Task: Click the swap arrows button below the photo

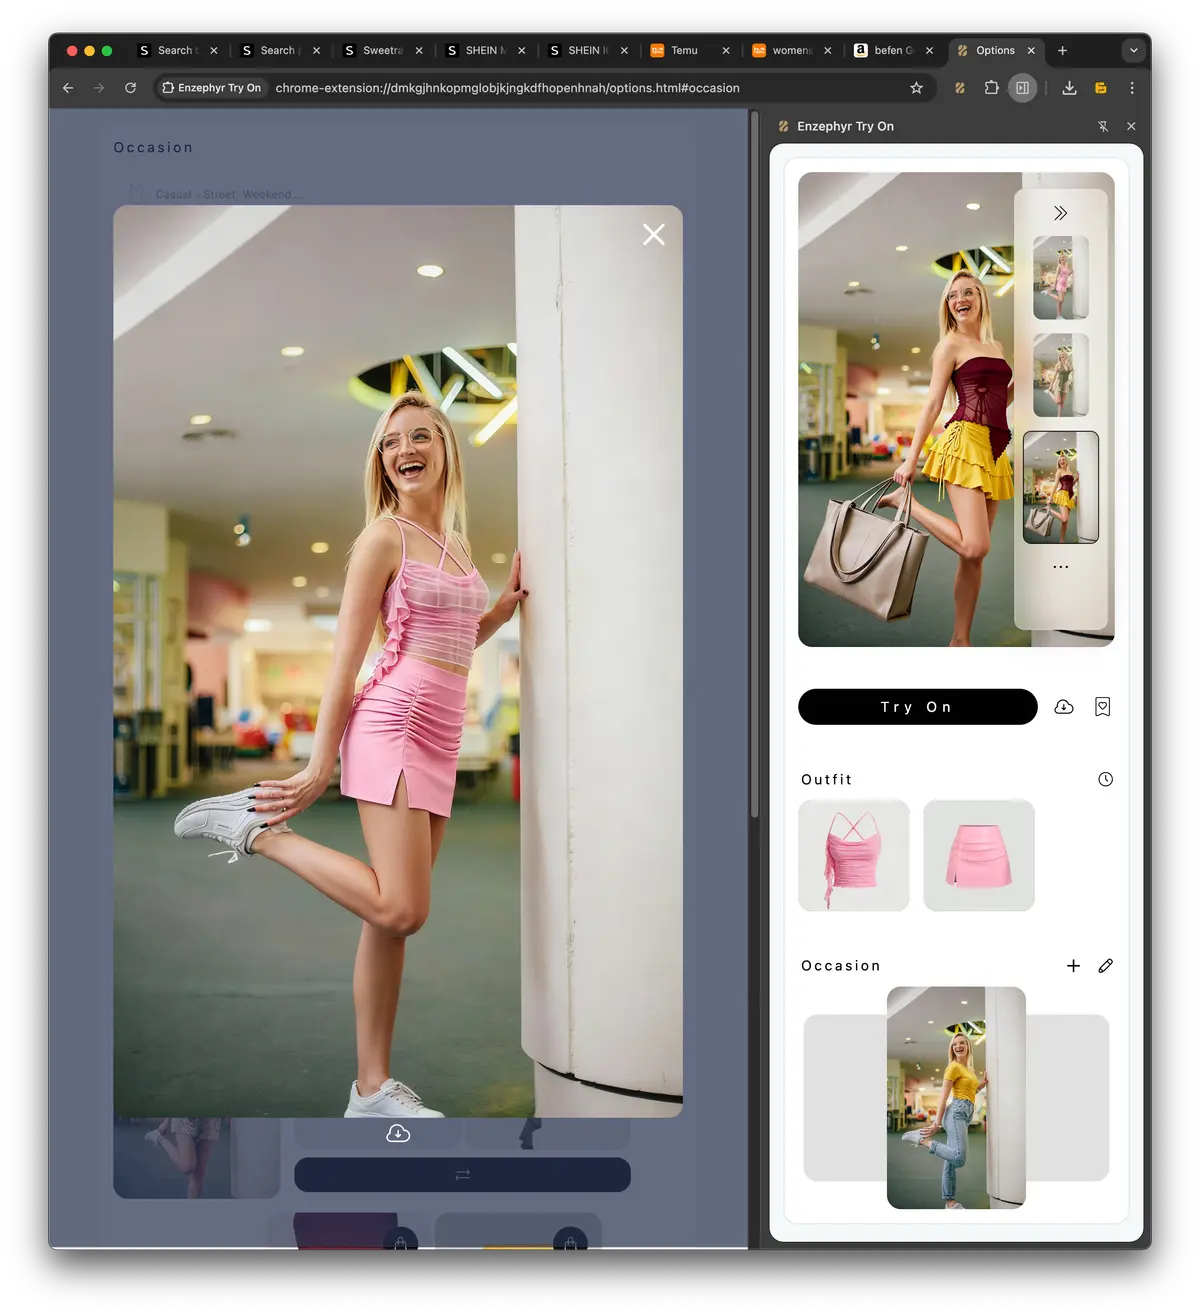Action: [x=462, y=1174]
